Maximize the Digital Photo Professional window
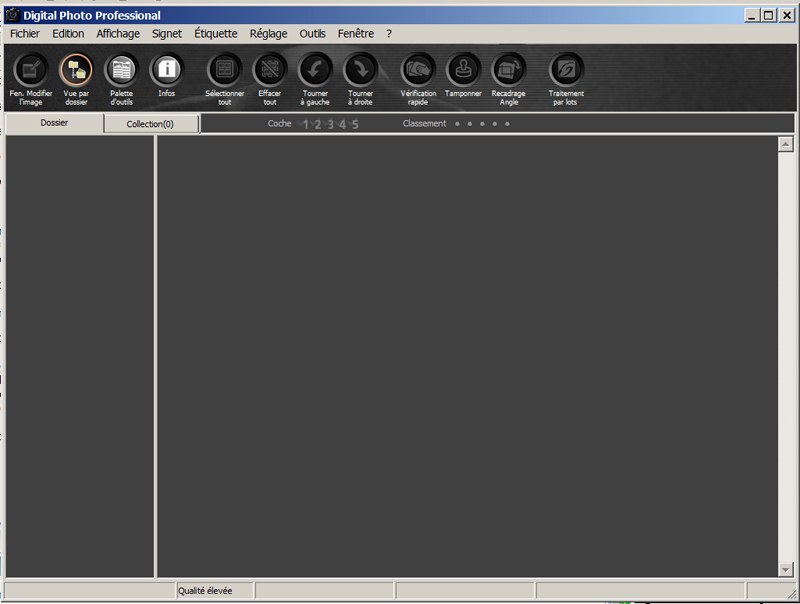Screen dimensions: 800x604 769,15
